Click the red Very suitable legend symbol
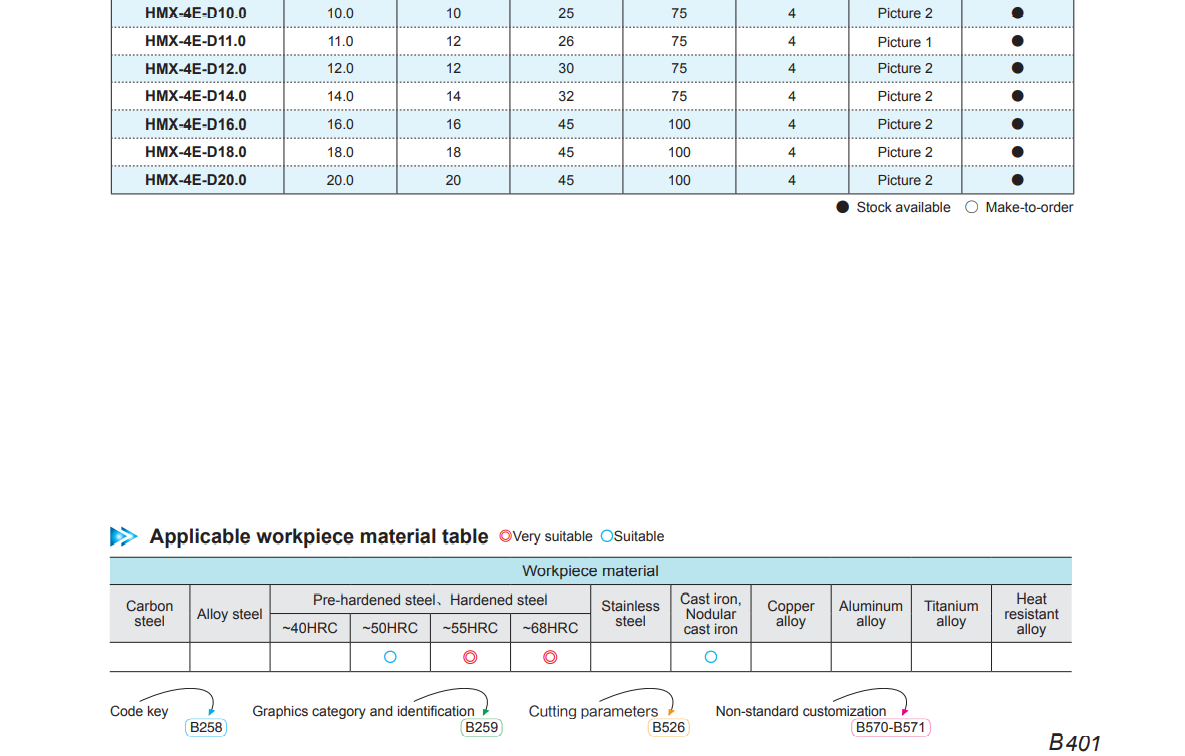 coord(505,536)
